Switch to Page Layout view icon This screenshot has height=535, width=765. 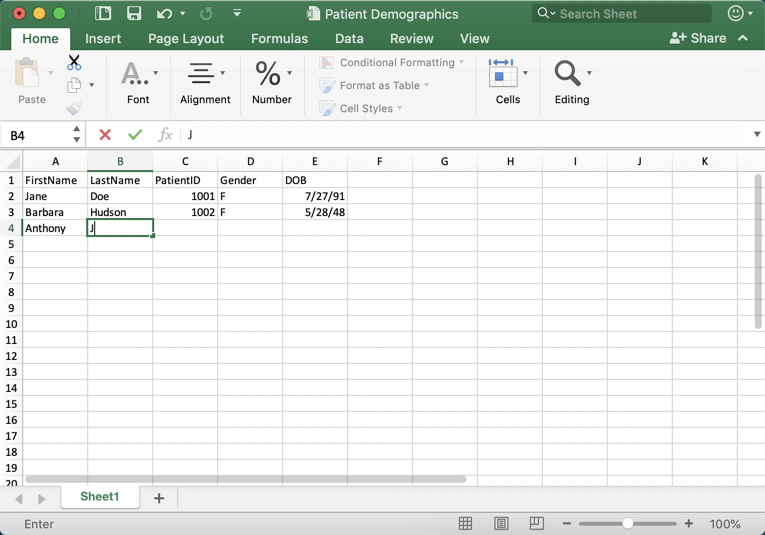pyautogui.click(x=501, y=524)
